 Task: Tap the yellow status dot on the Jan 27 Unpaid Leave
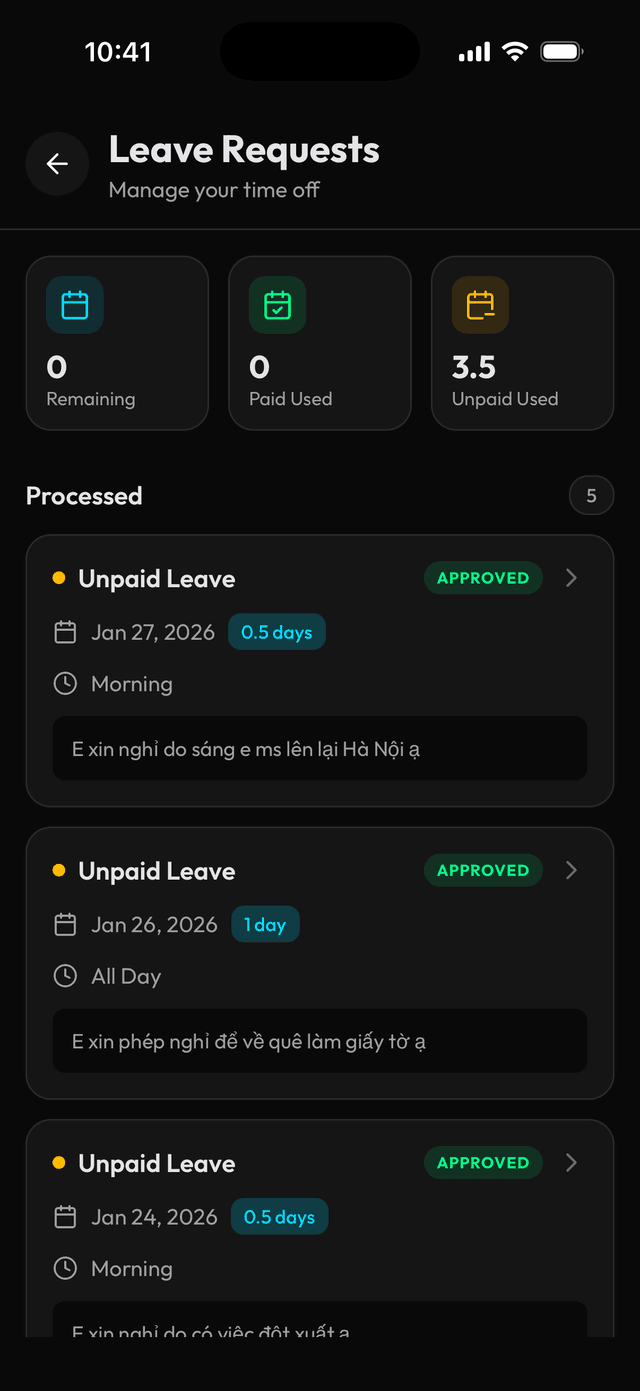pyautogui.click(x=58, y=578)
